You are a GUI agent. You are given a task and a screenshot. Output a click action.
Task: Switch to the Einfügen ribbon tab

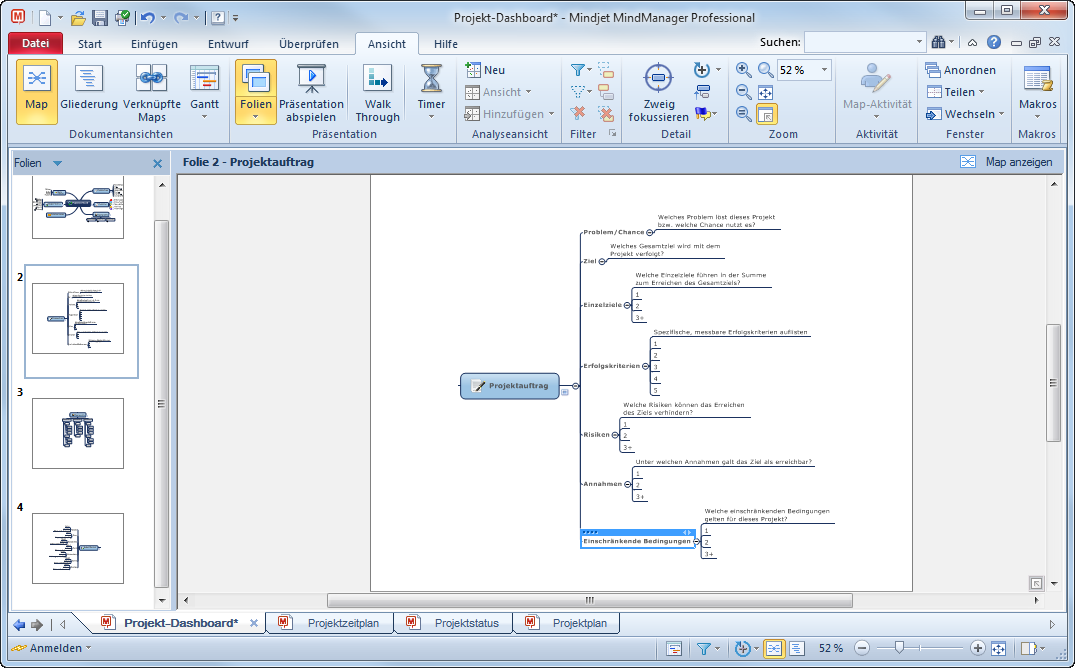tap(154, 44)
